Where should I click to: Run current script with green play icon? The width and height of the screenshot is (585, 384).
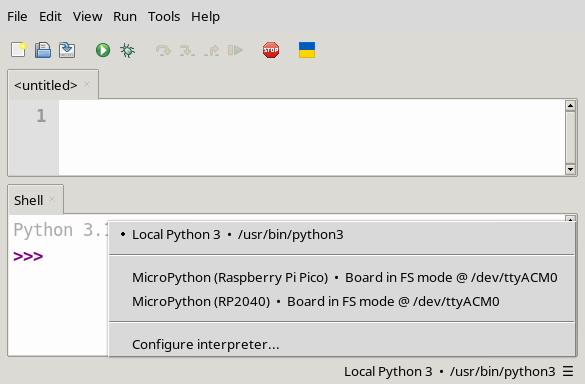(103, 50)
